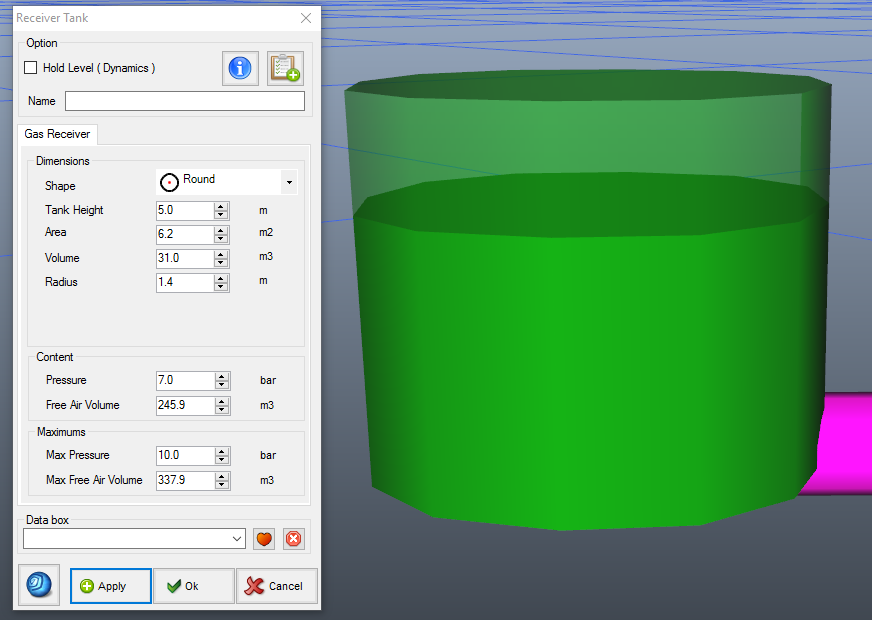Click the red X icon beside Data box
872x620 pixels.
tap(293, 539)
